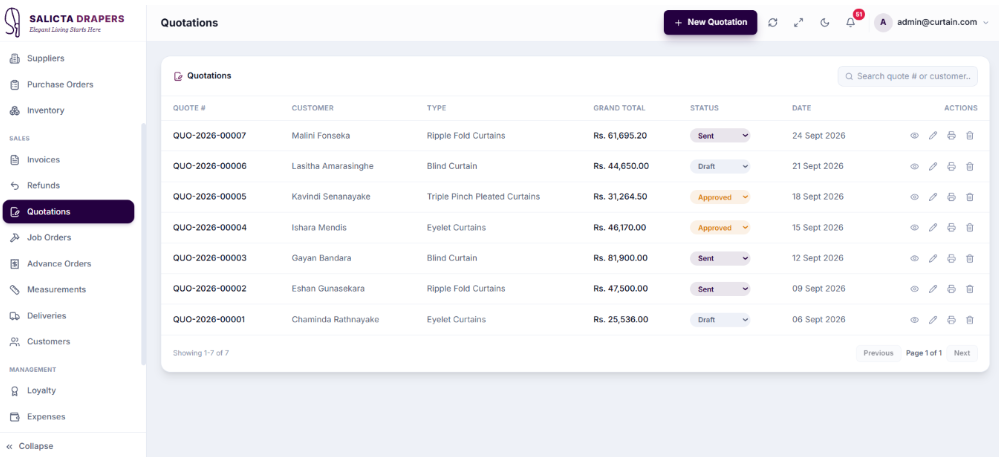This screenshot has height=457, width=999.
Task: Print quotation QUO-2026-00006
Action: (x=951, y=166)
